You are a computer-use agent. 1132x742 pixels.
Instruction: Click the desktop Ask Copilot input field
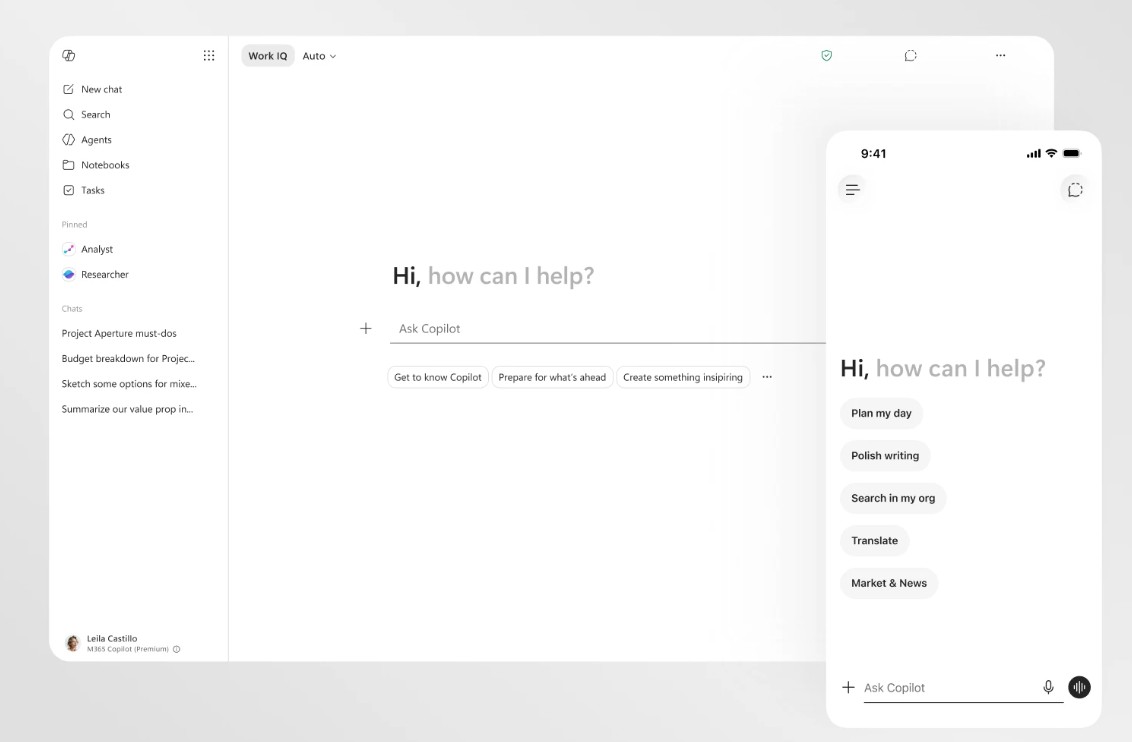pos(608,329)
